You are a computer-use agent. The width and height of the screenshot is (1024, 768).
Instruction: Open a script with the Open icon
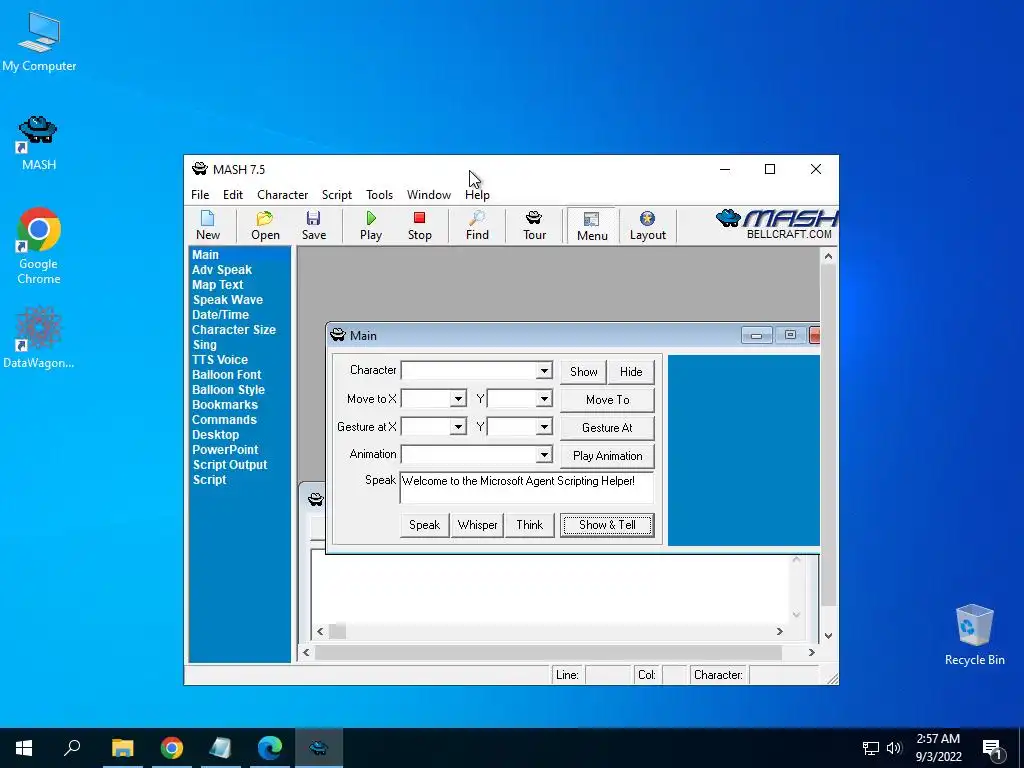(x=265, y=225)
